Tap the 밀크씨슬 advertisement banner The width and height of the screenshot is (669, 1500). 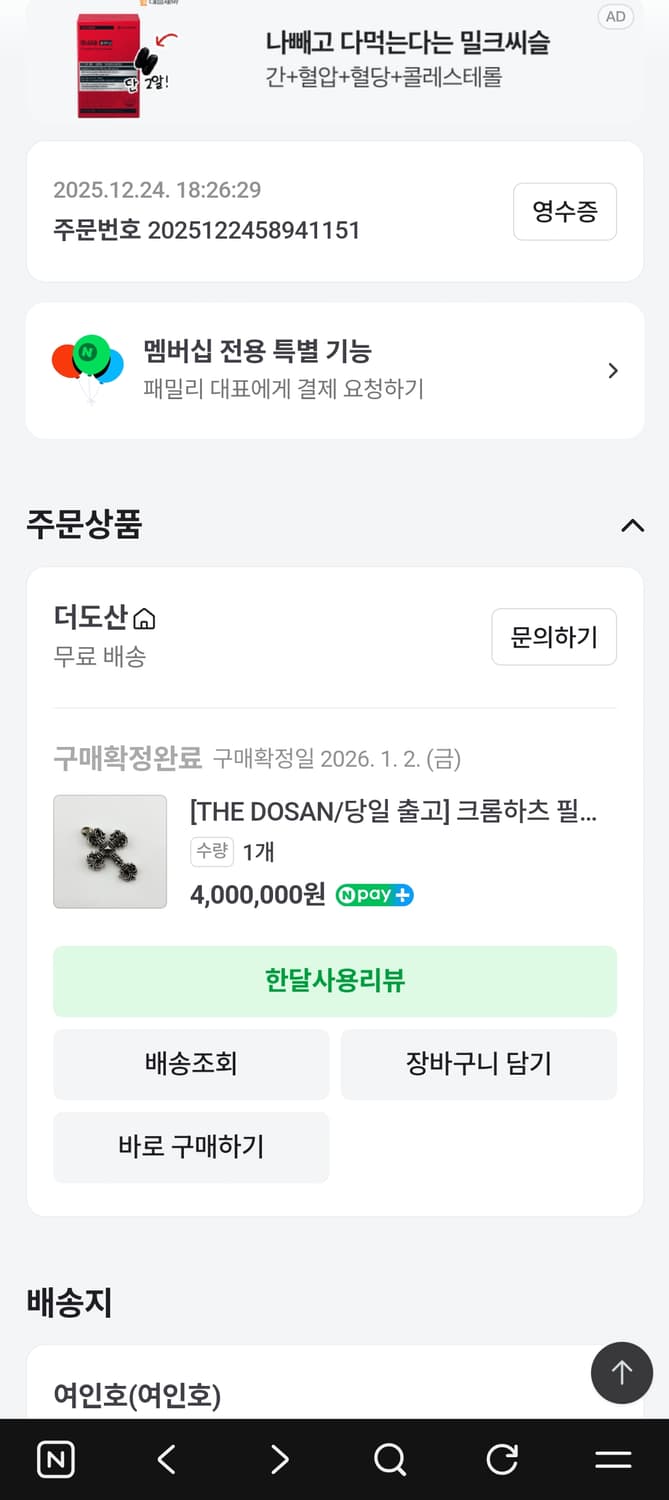pos(335,62)
